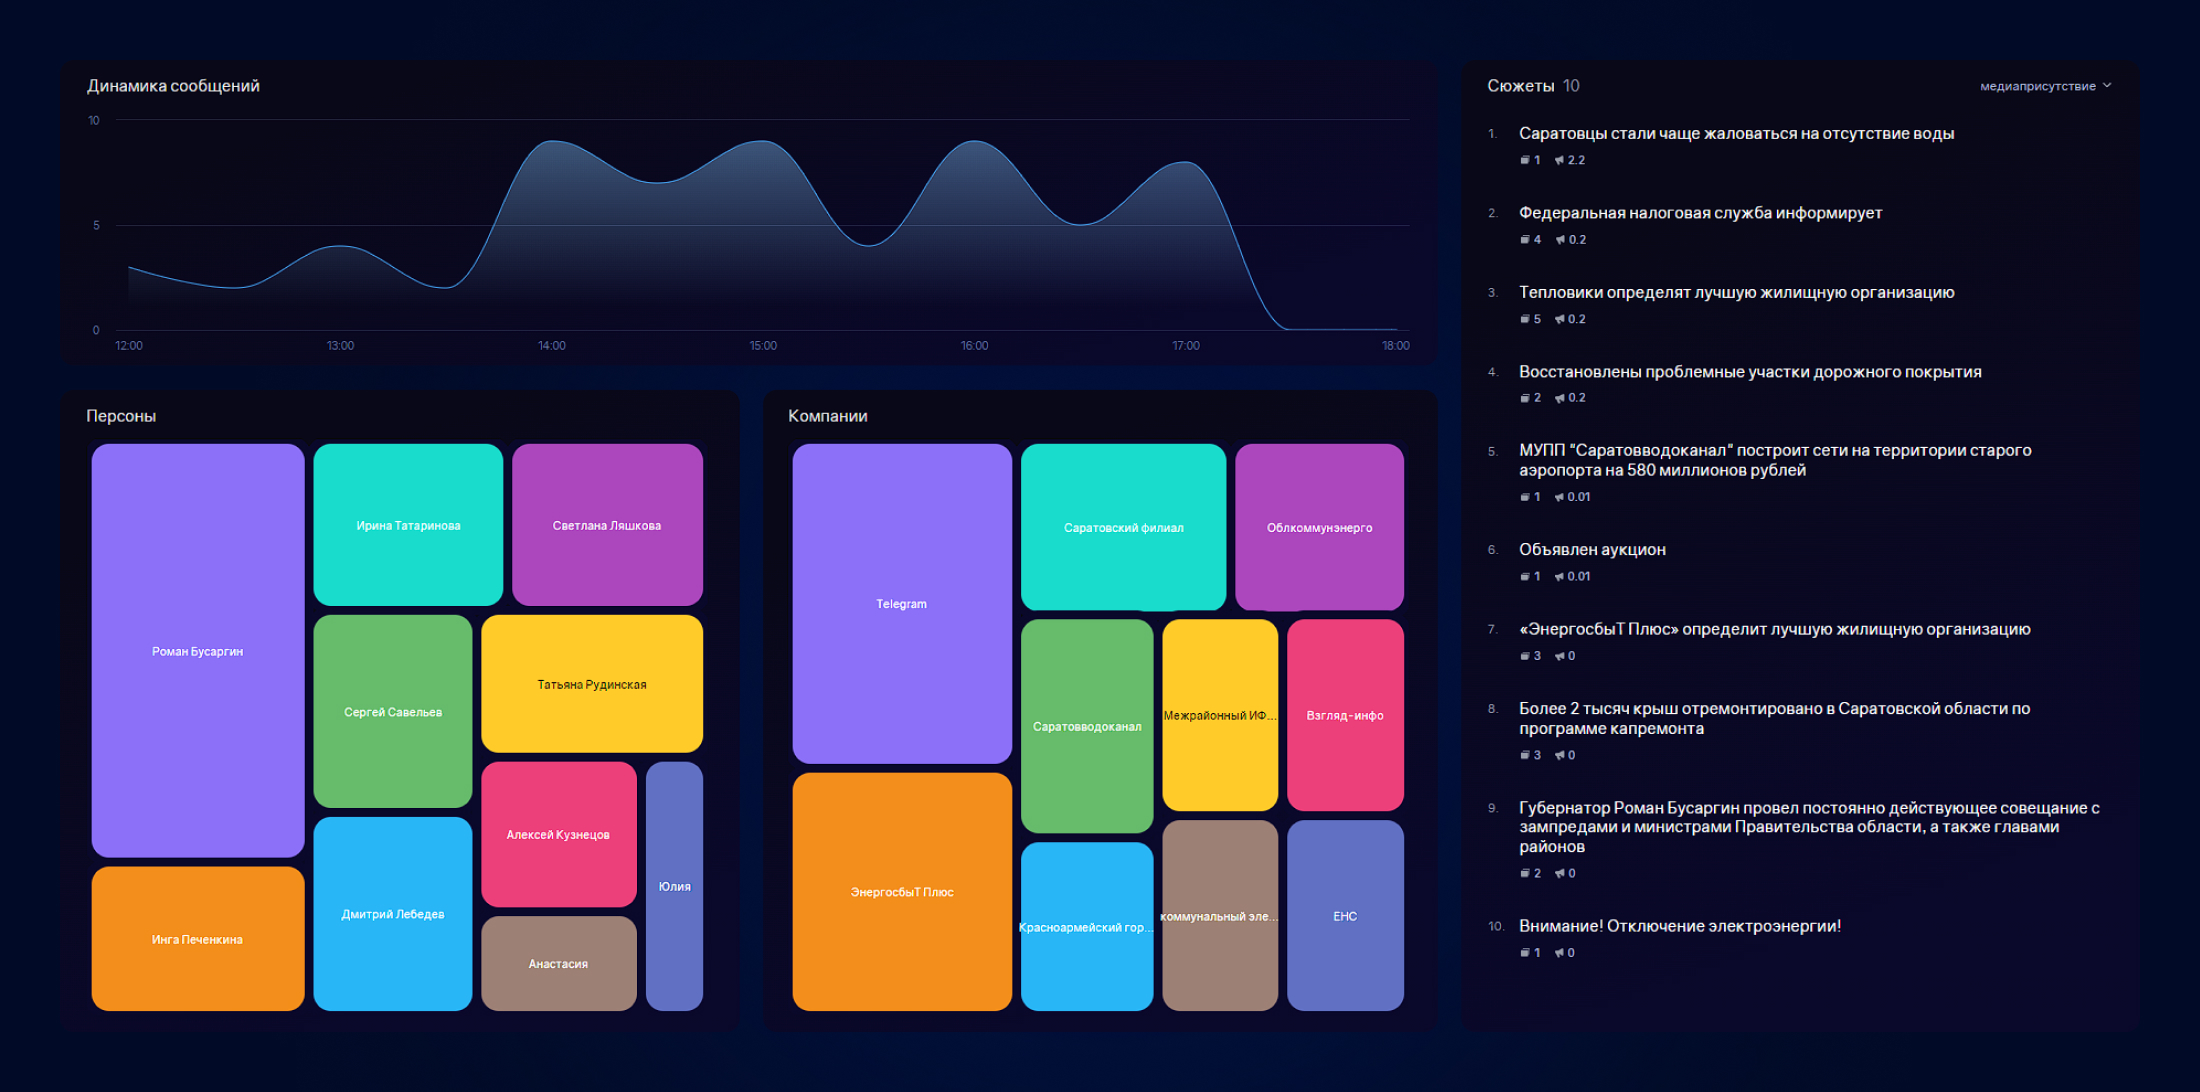Select the Светлана Ляшкова person tile
2200x1092 pixels.
[x=607, y=525]
